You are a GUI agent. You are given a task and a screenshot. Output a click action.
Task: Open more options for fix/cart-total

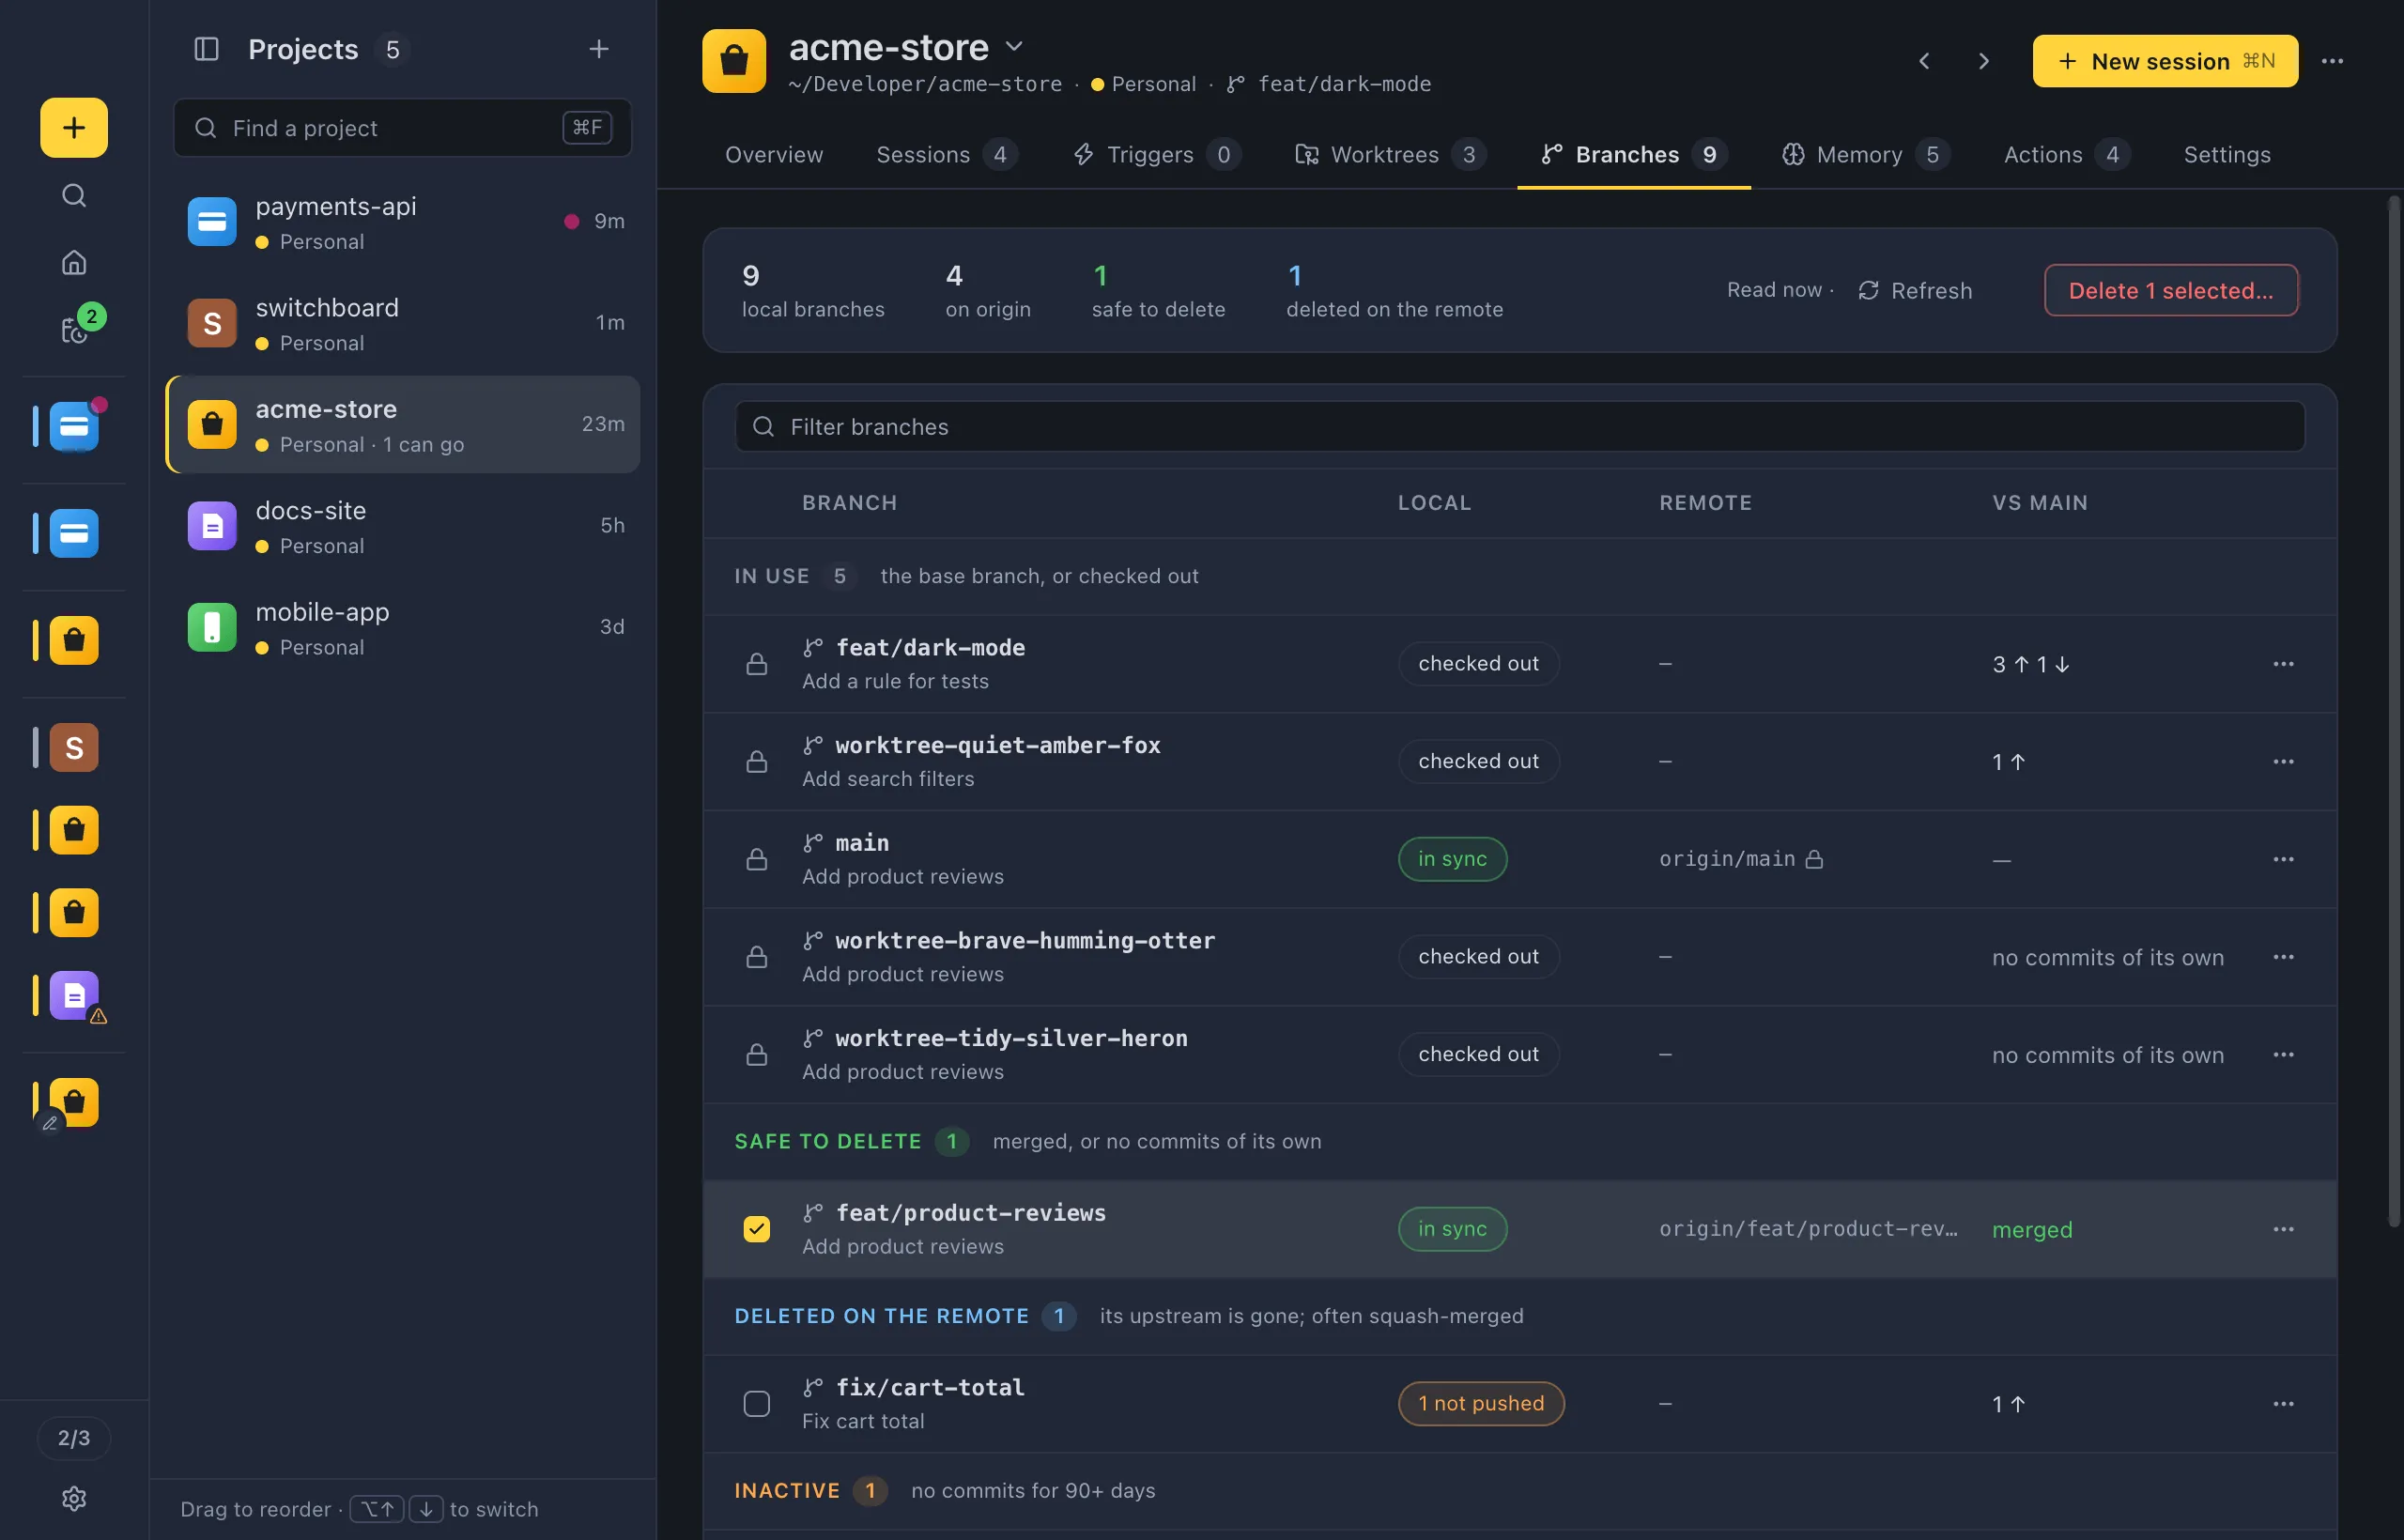(x=2283, y=1404)
